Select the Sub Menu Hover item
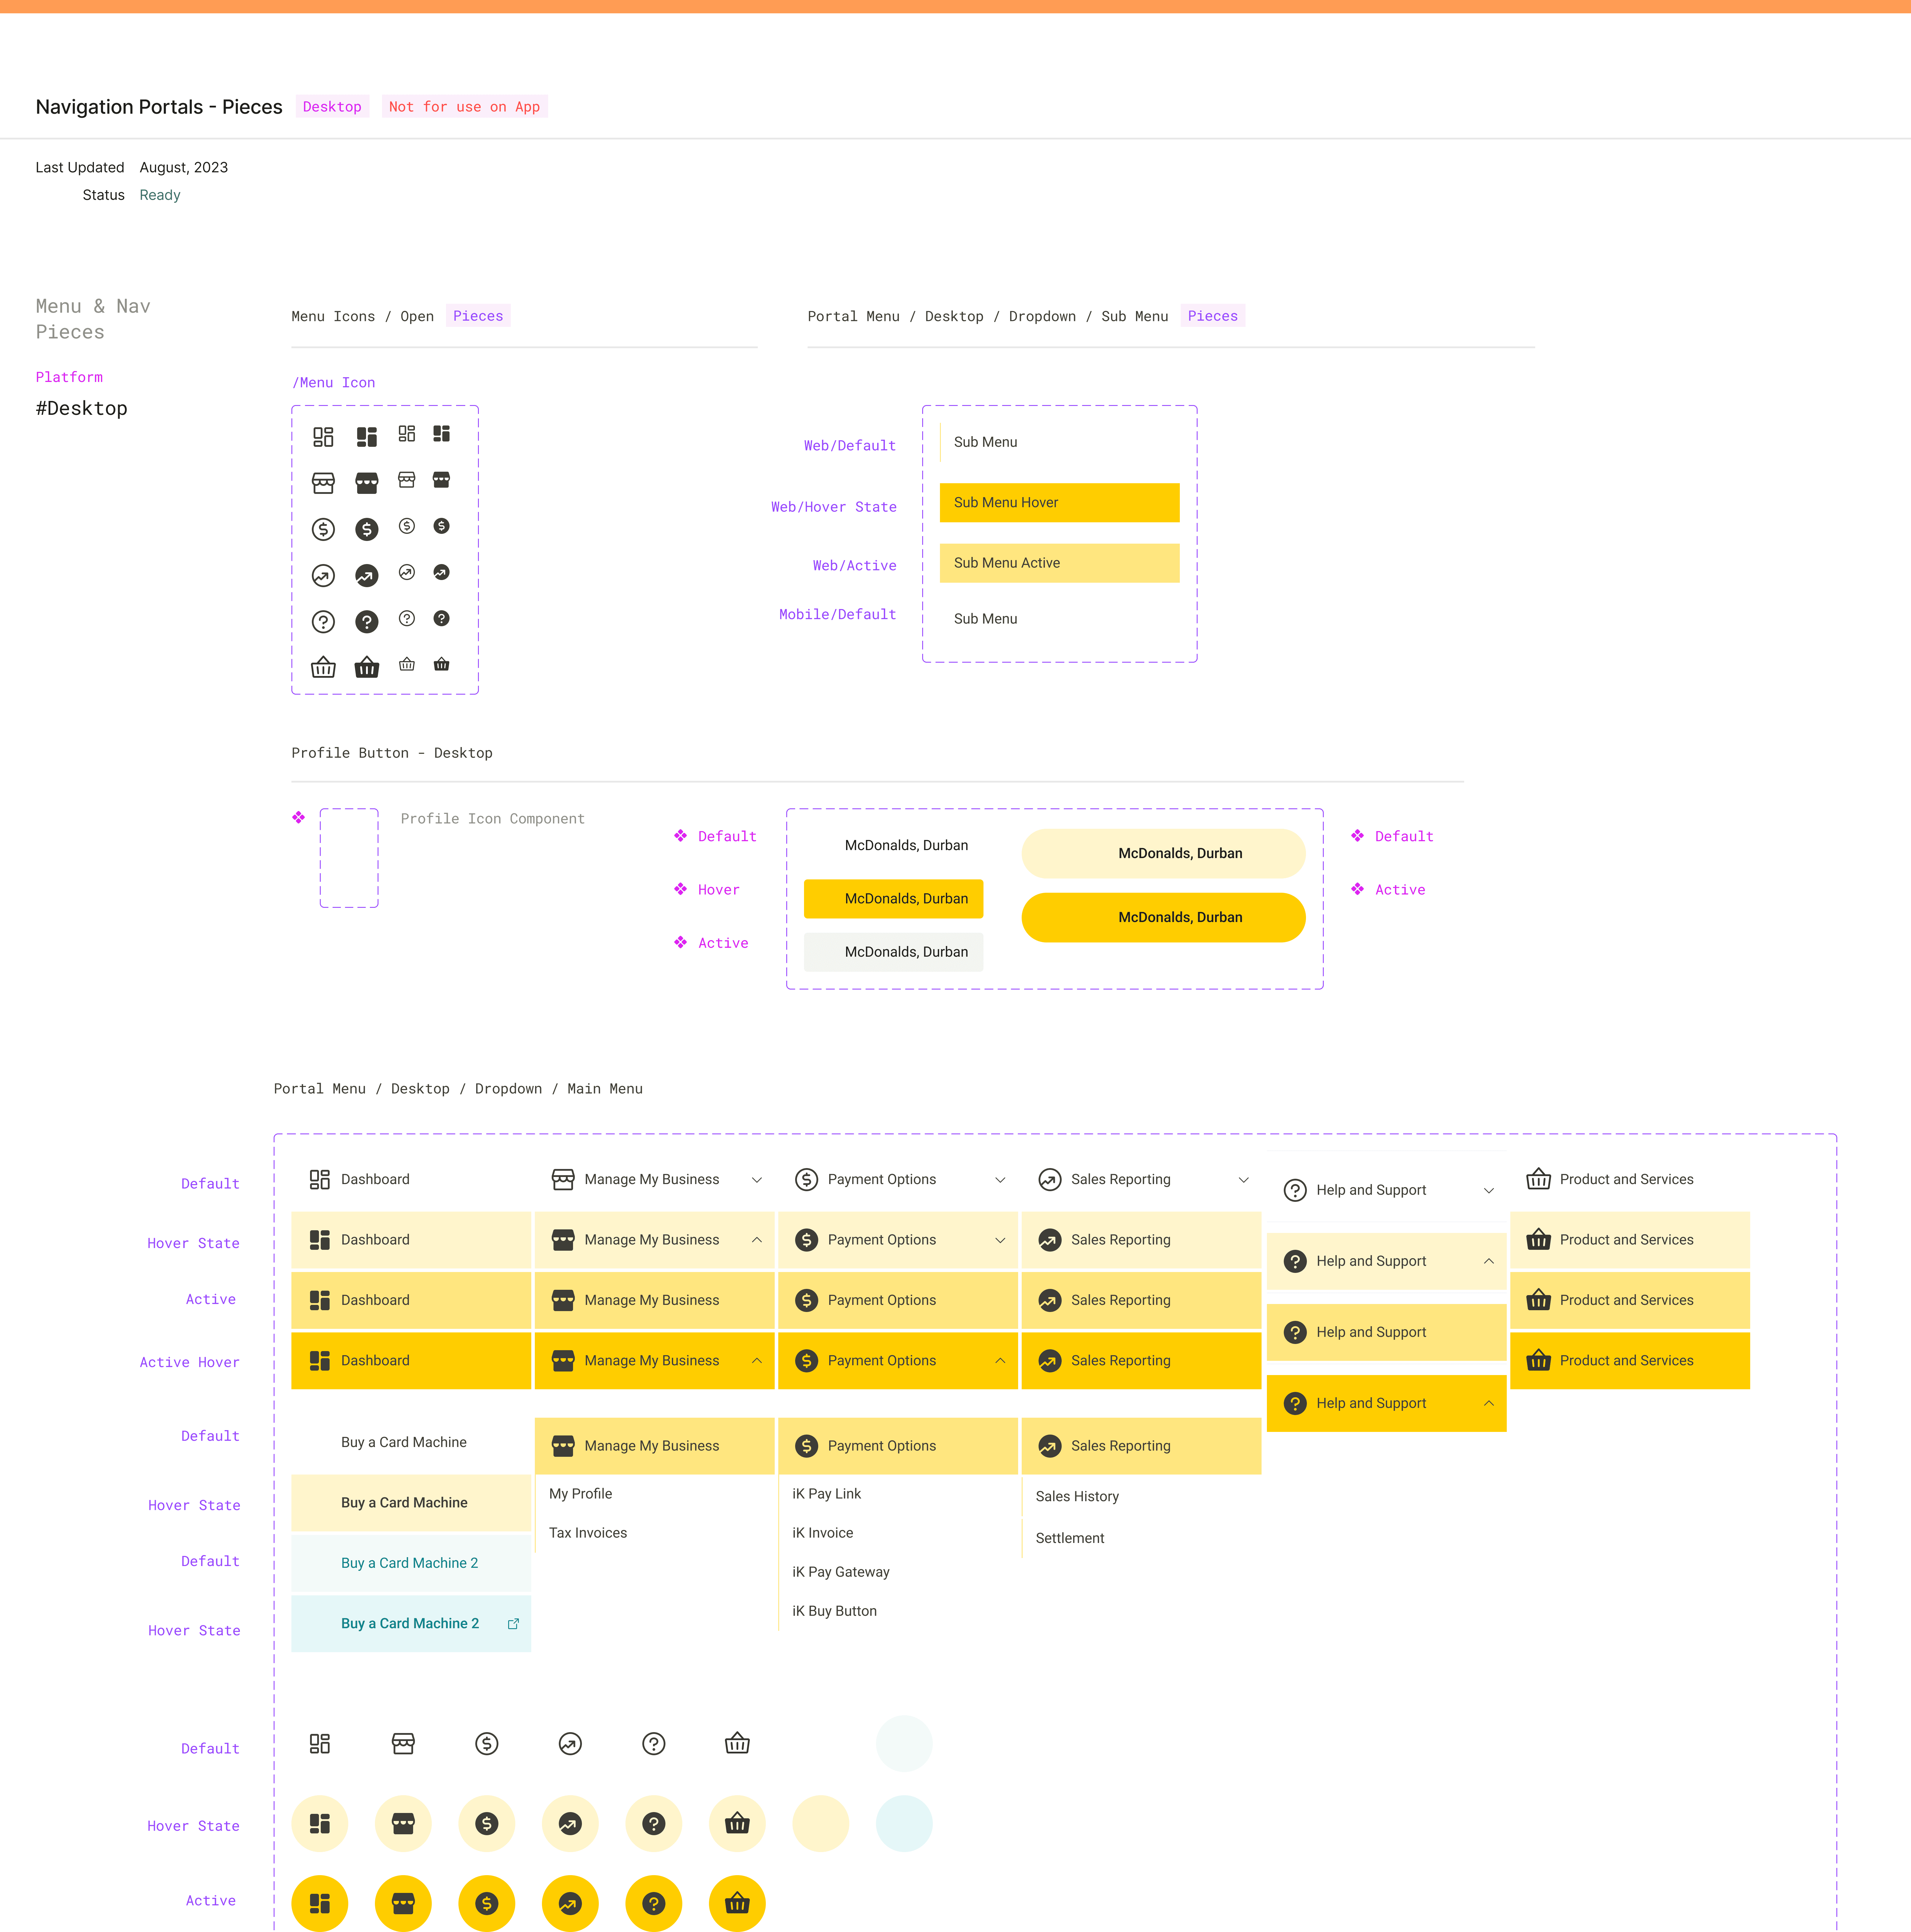The image size is (1911, 1932). coord(1059,502)
